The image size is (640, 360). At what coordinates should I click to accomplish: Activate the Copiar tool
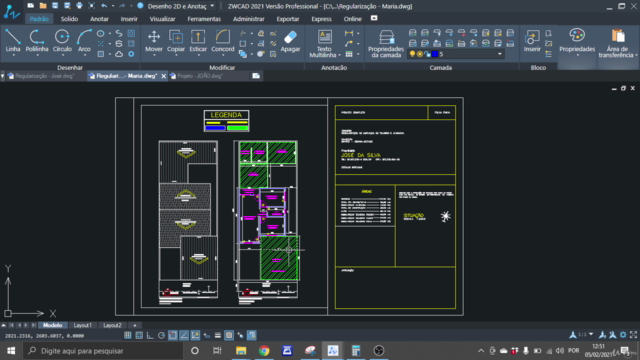coord(176,40)
